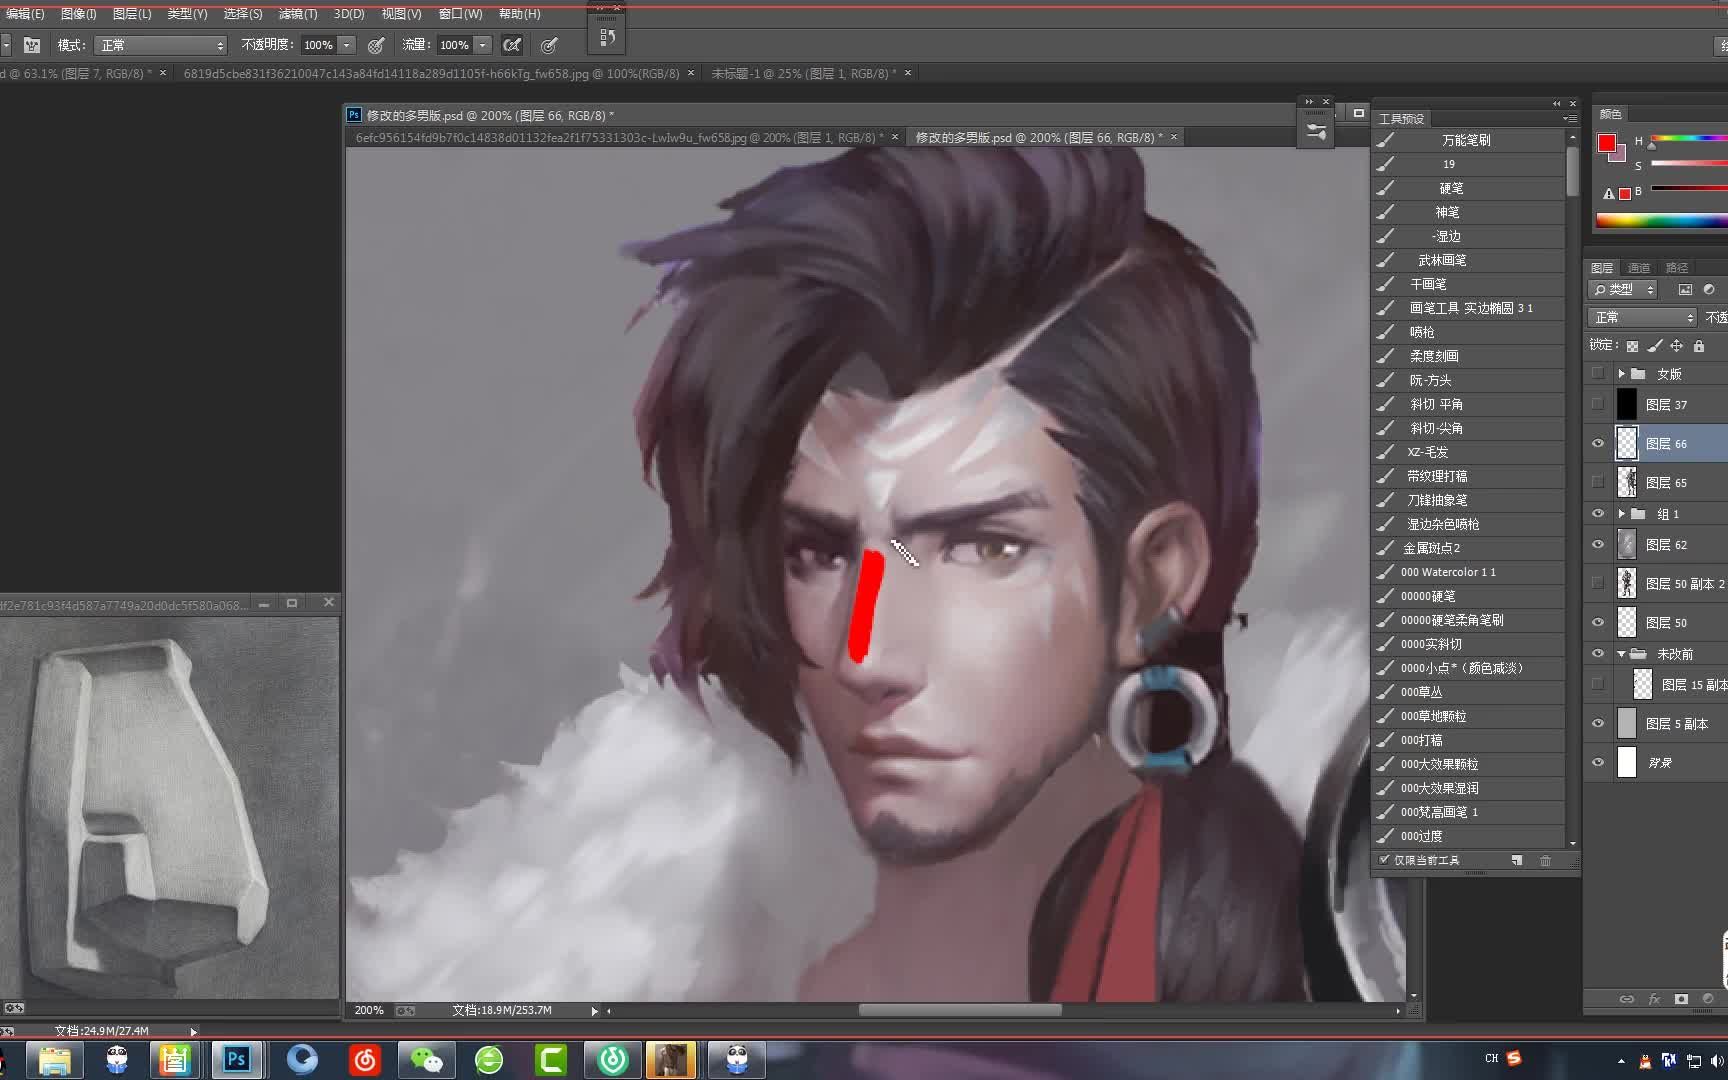Click the out-of-gamut warning triangle icon

[x=1608, y=194]
